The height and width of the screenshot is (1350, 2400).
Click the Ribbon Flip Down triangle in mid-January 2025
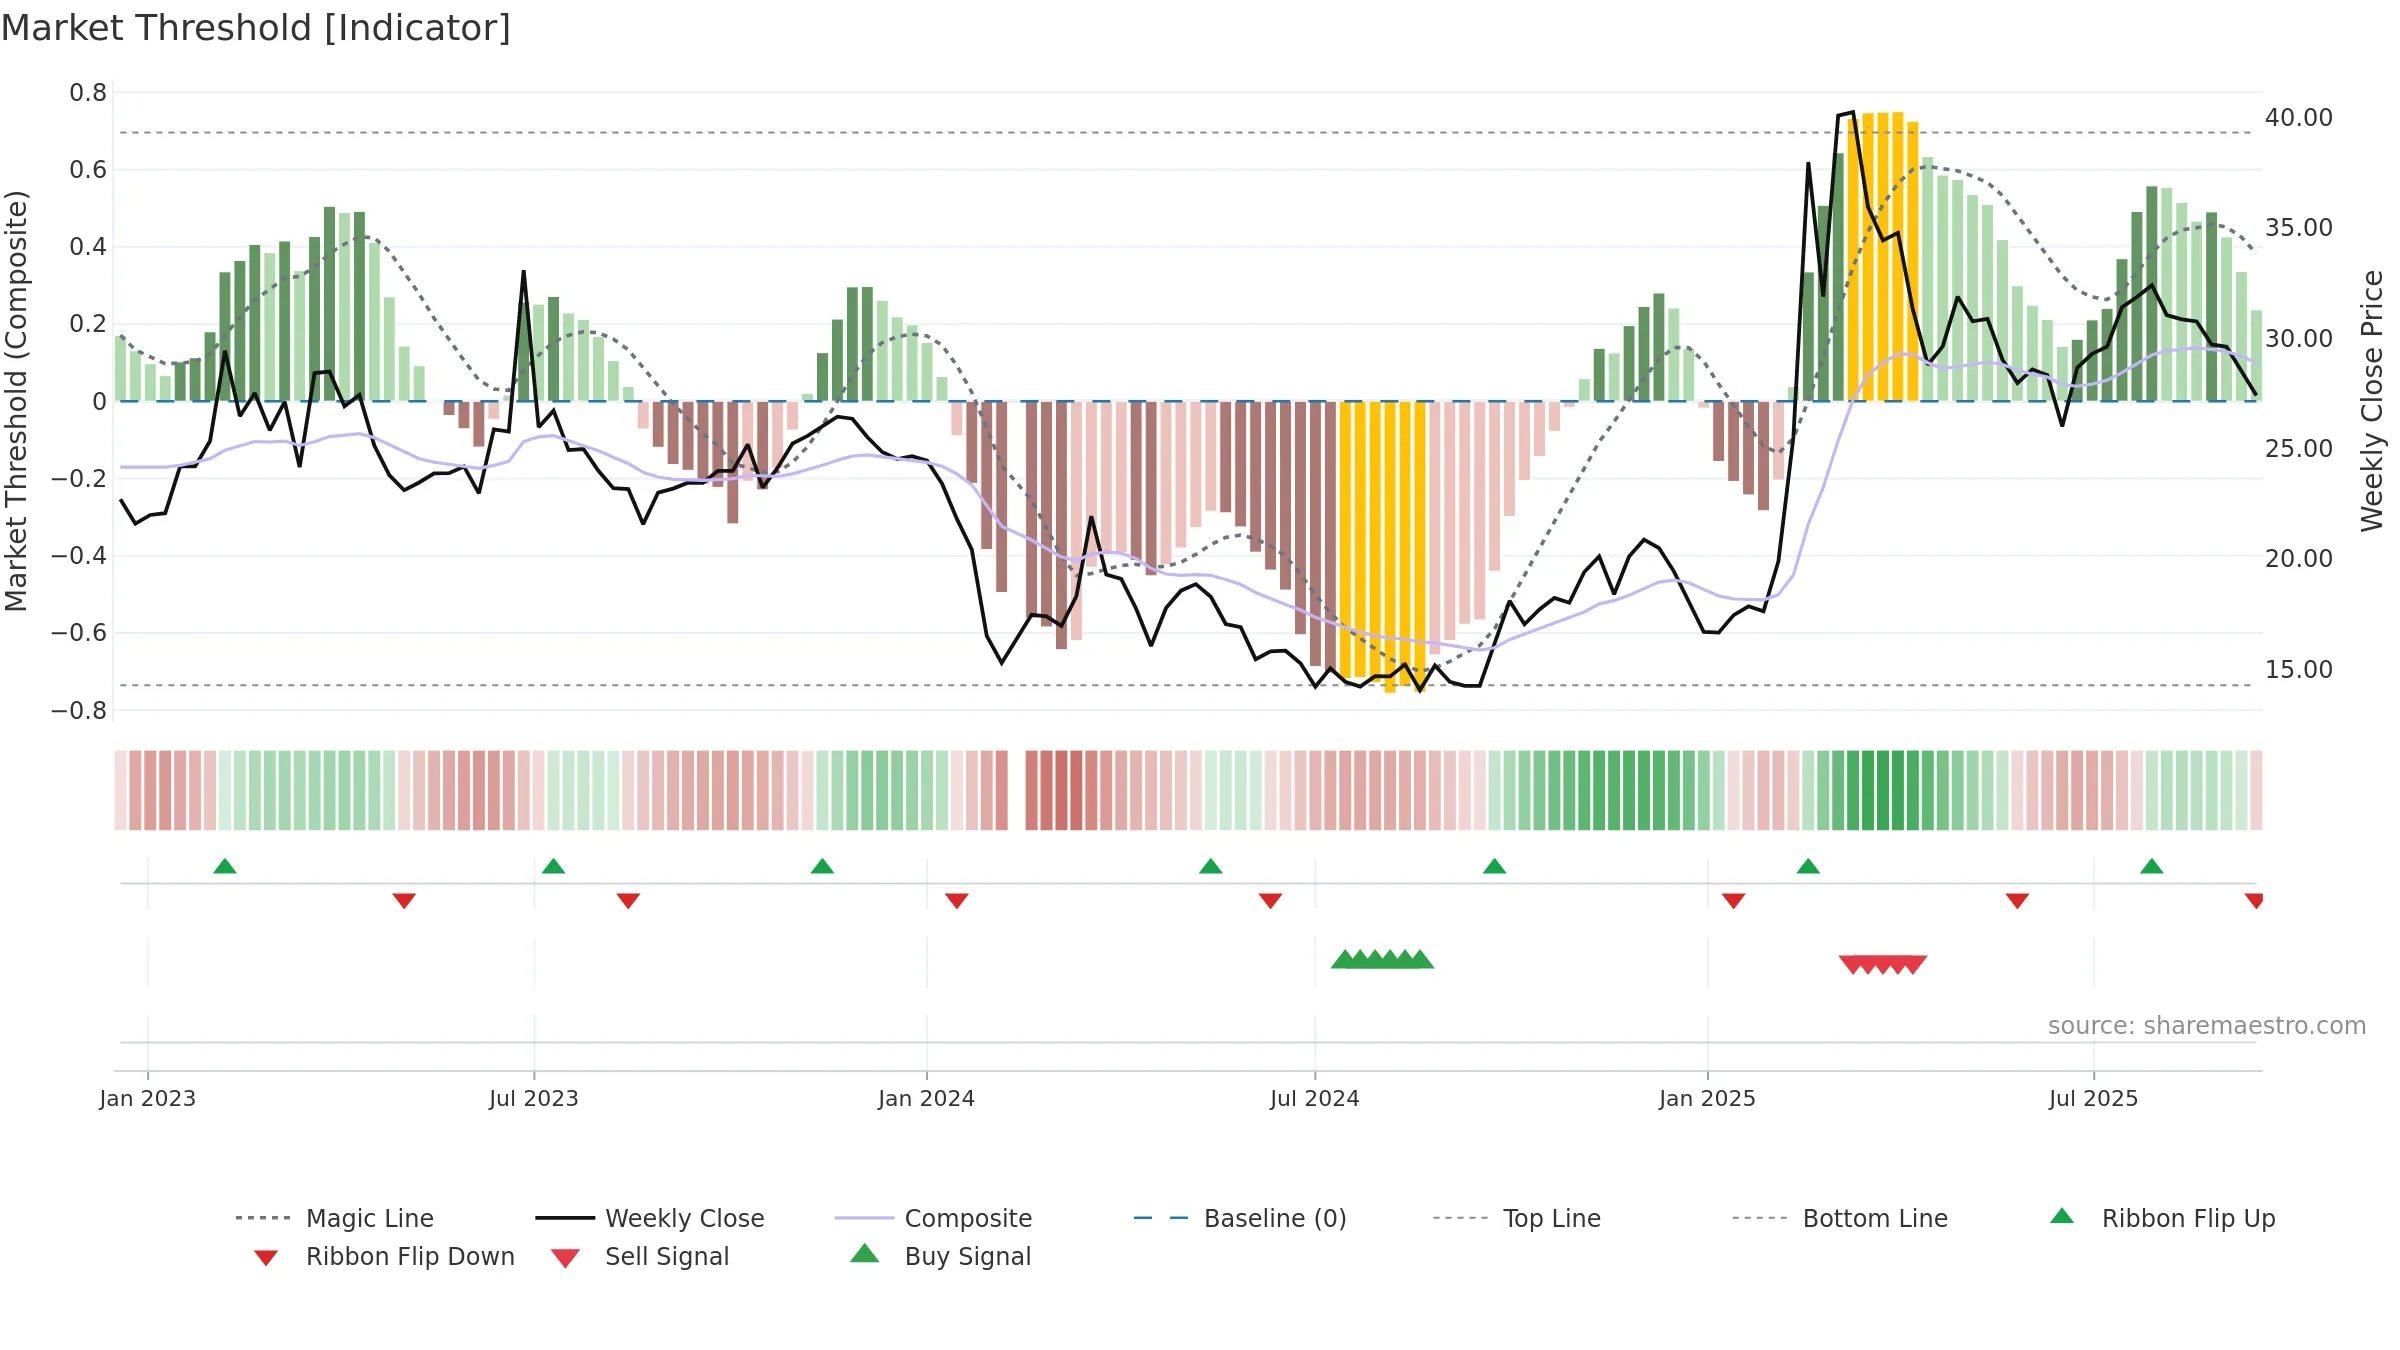coord(1734,901)
